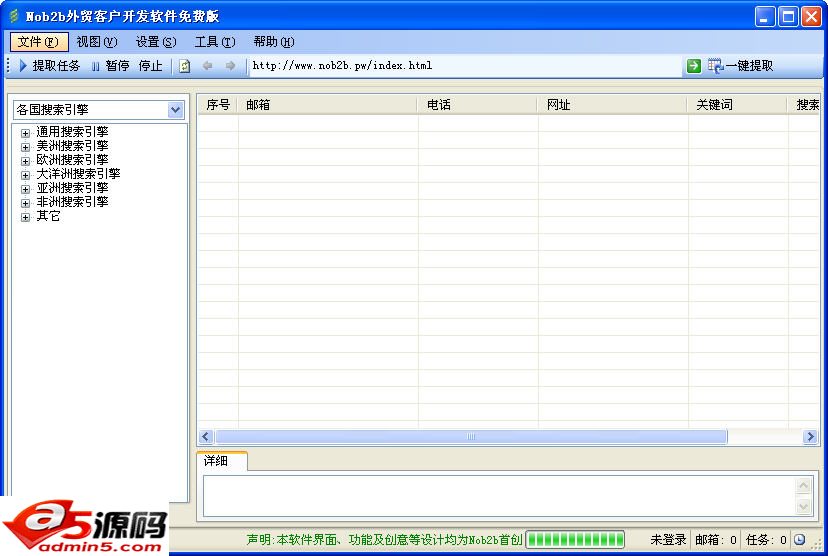Click the table's scroll right arrow

(810, 437)
